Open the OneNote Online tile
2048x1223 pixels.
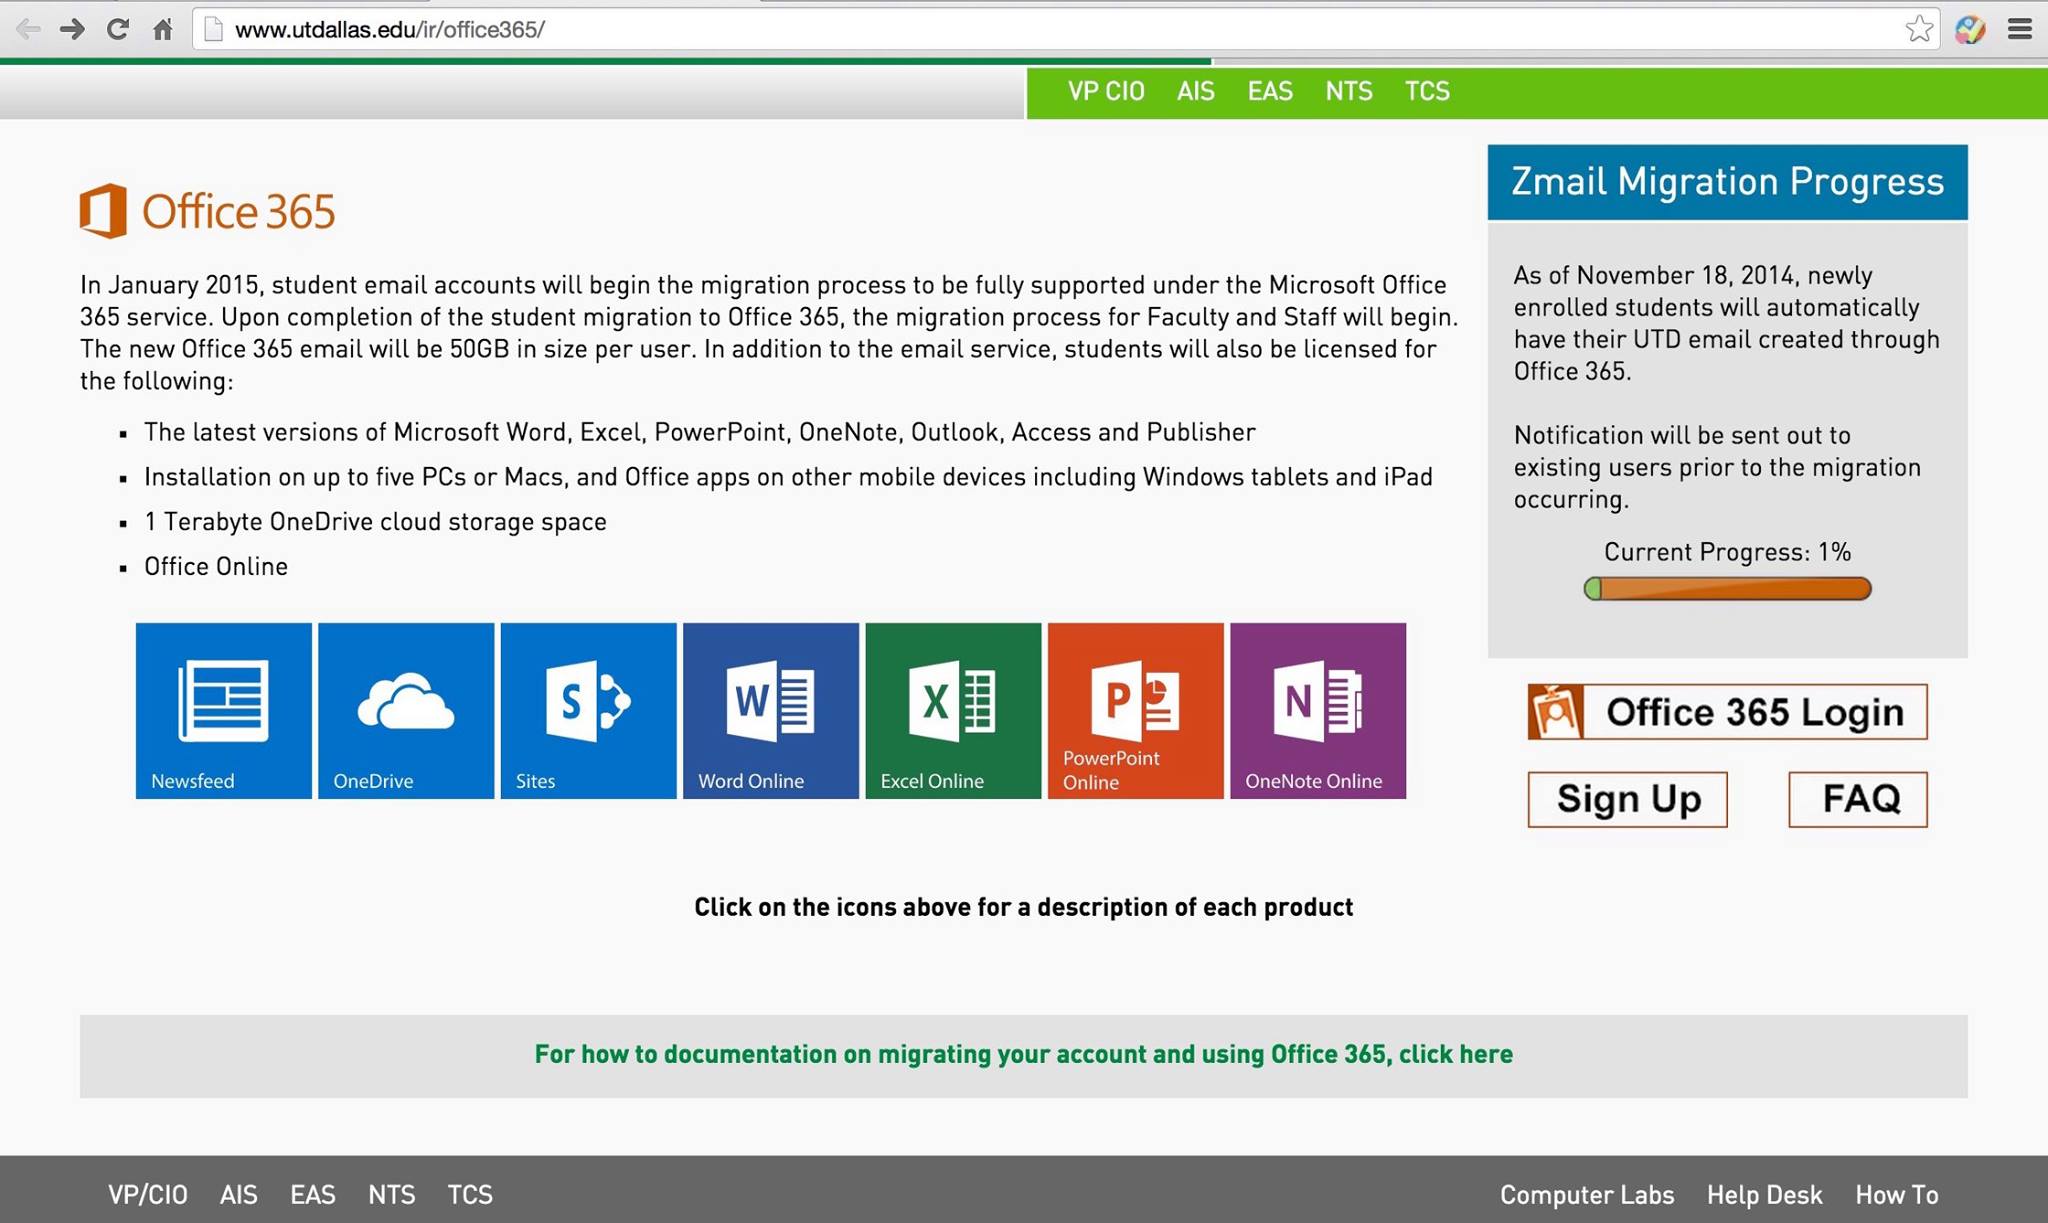tap(1318, 711)
